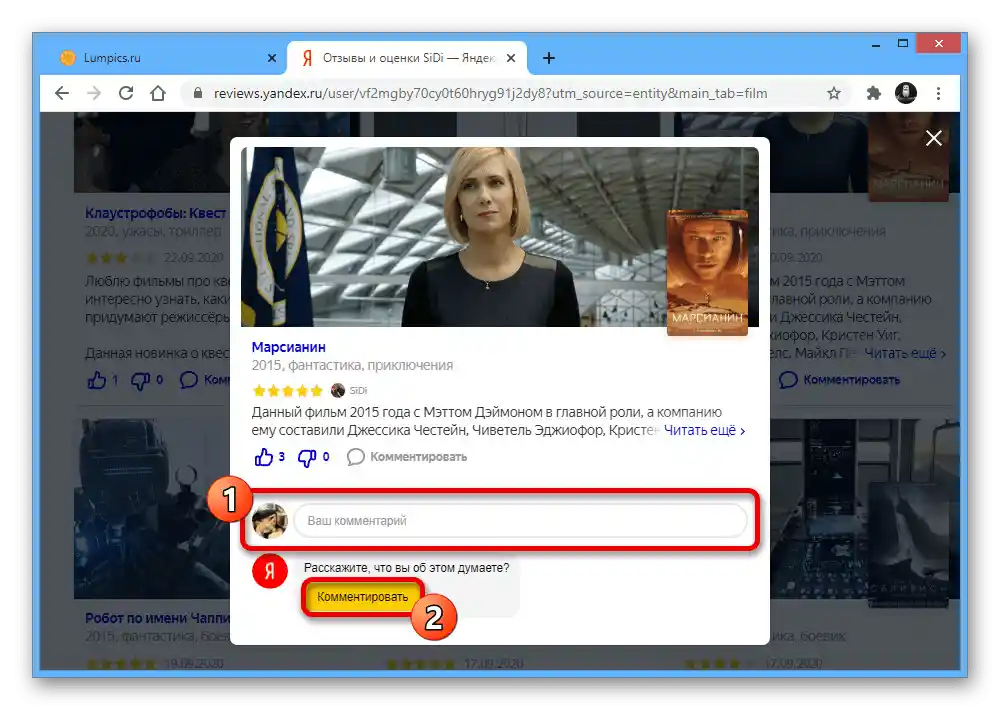Click Комментировать on the background right card
The image size is (1000, 710).
point(839,380)
